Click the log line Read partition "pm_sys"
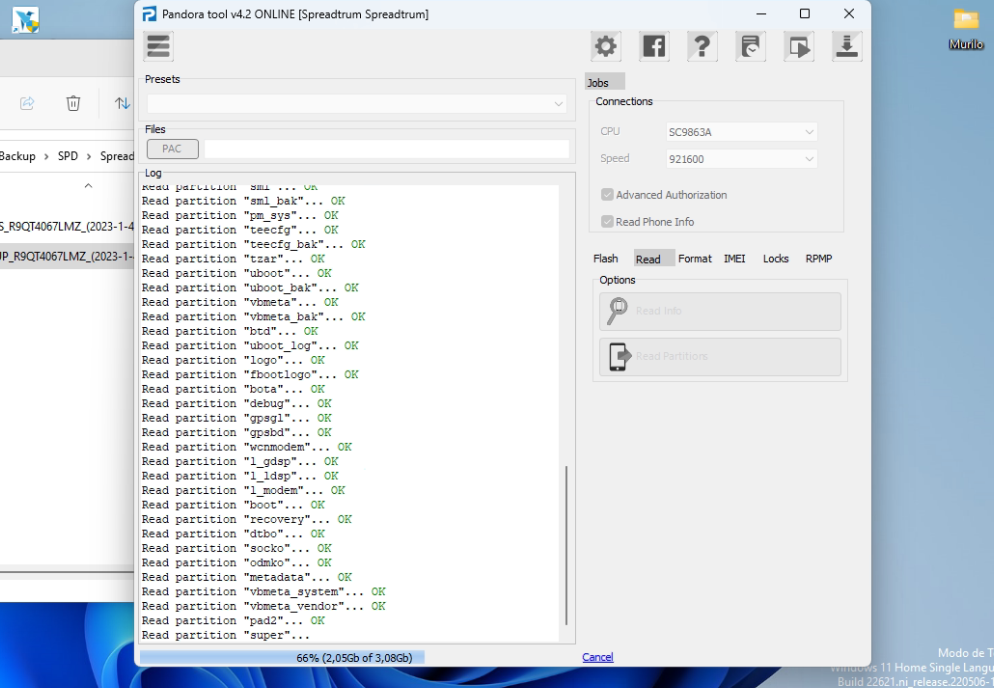The image size is (994, 688). [x=240, y=216]
